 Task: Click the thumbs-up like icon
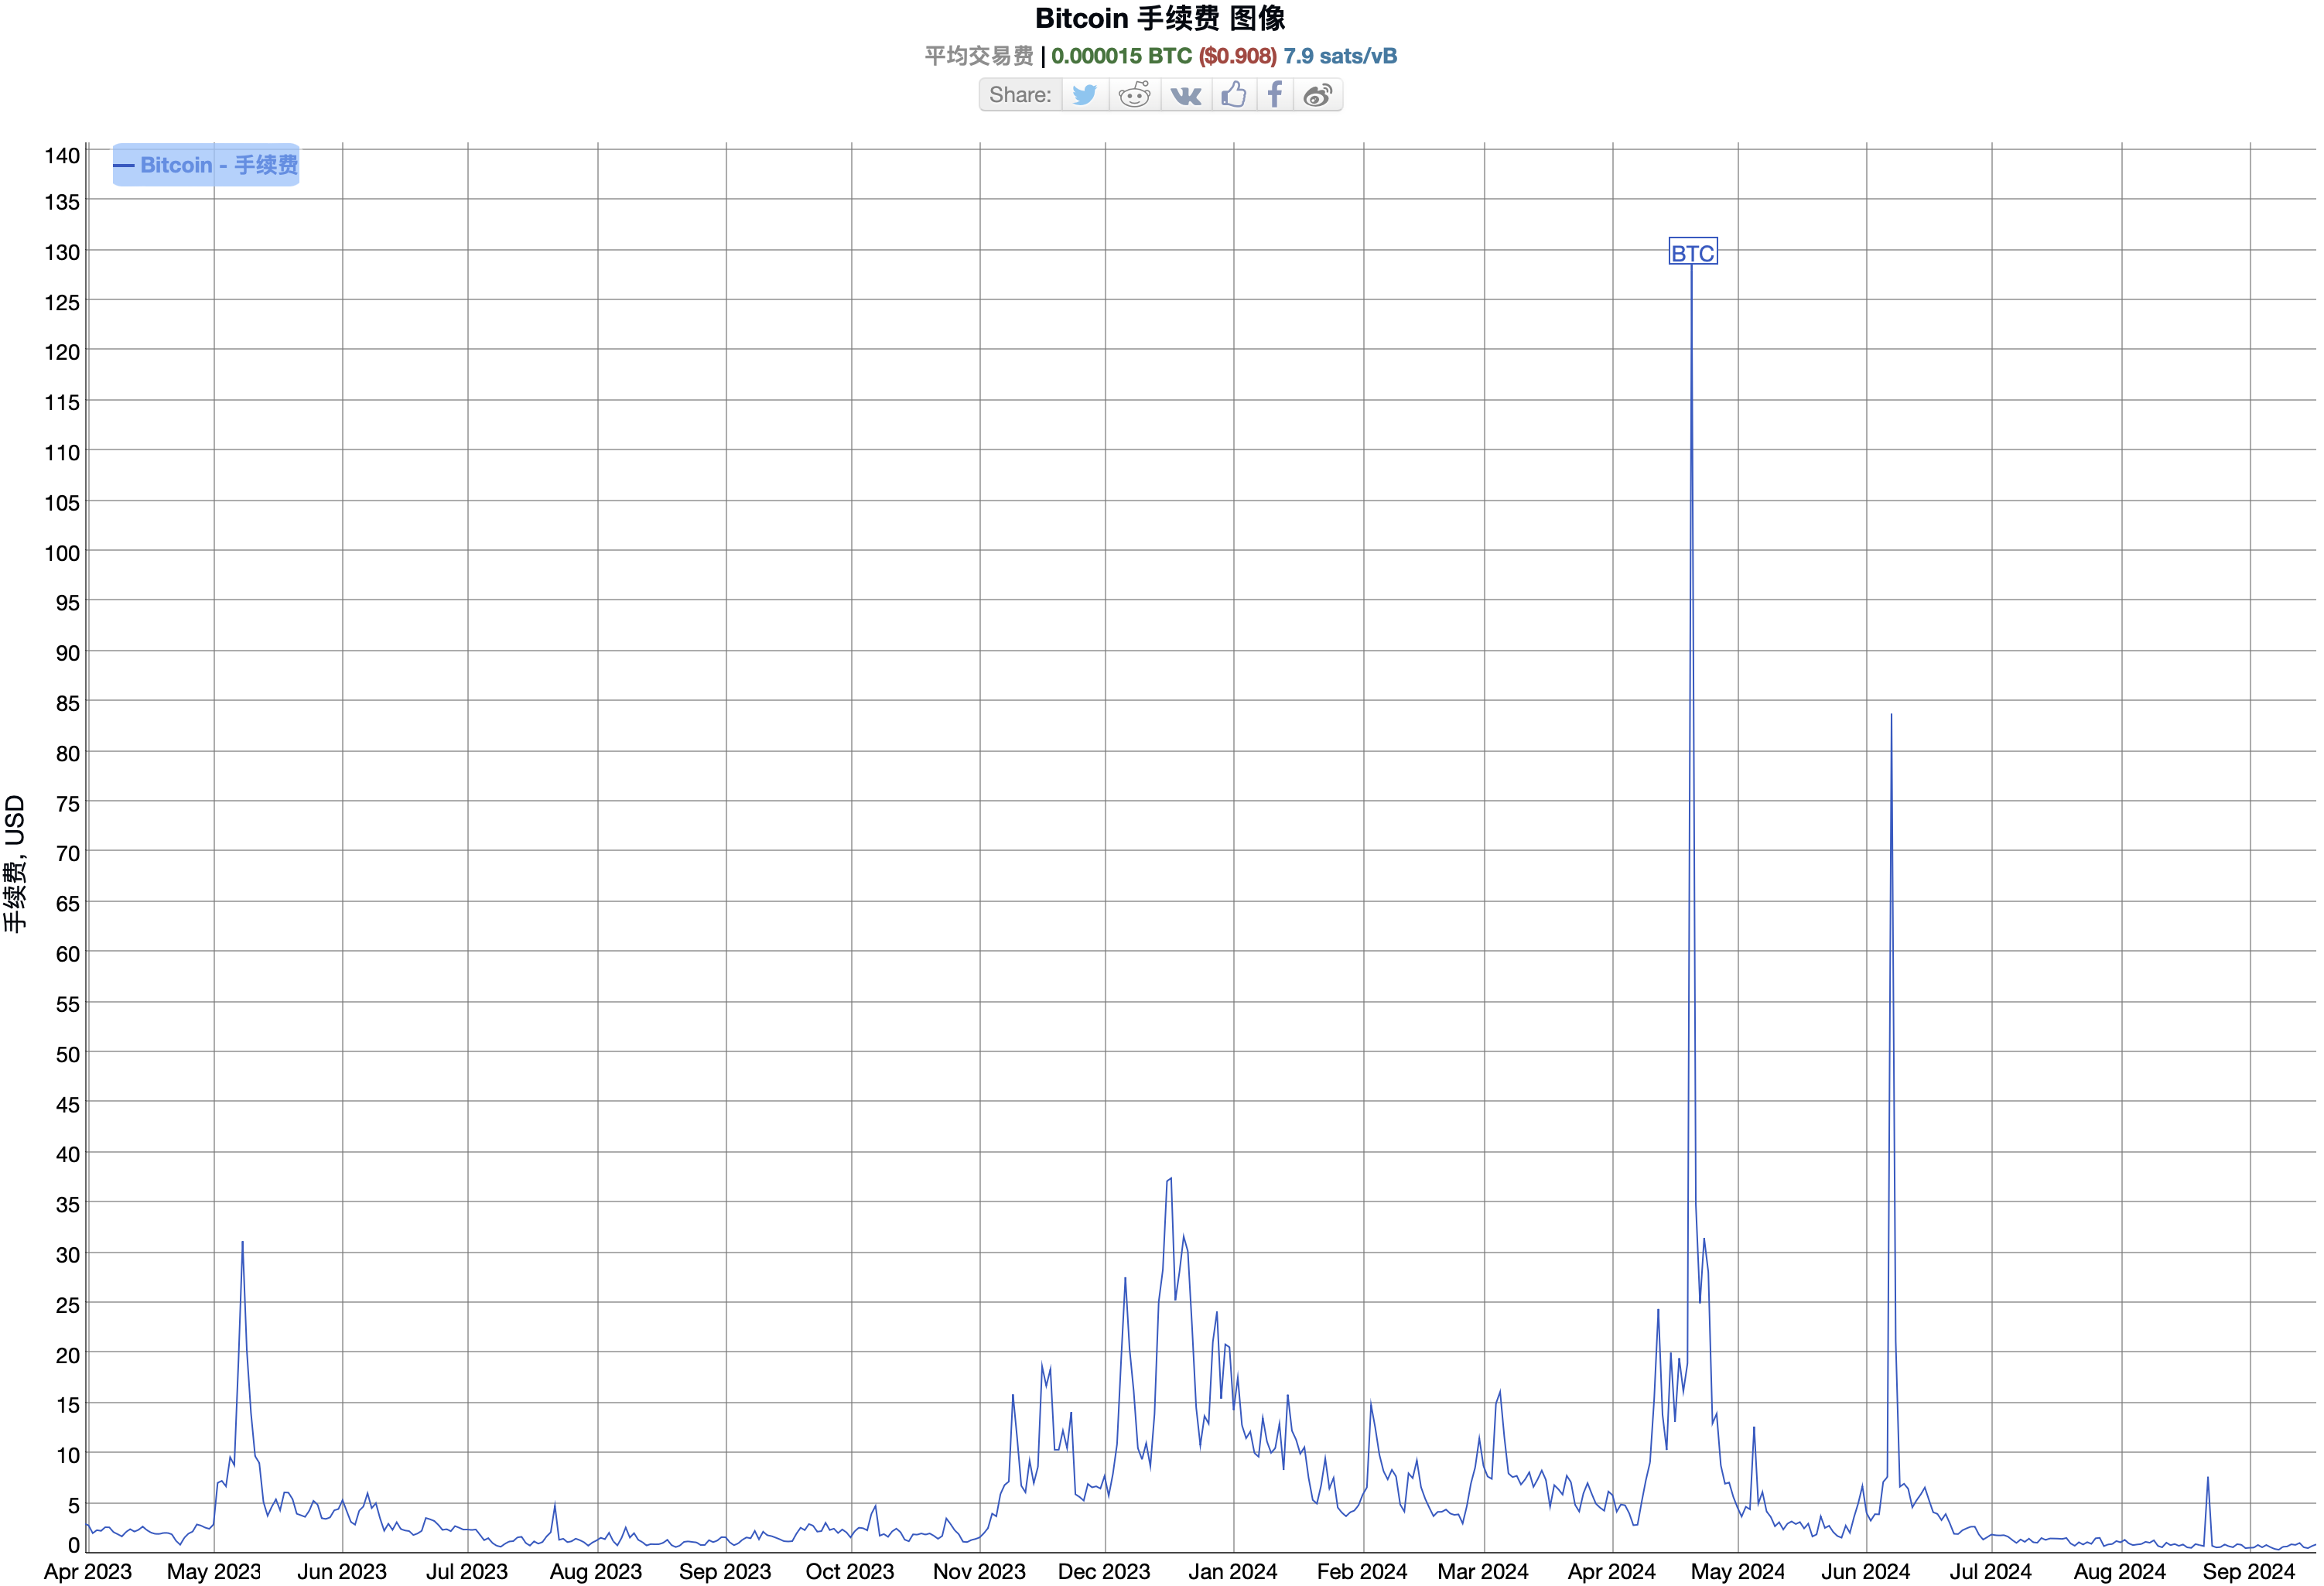pos(1234,95)
